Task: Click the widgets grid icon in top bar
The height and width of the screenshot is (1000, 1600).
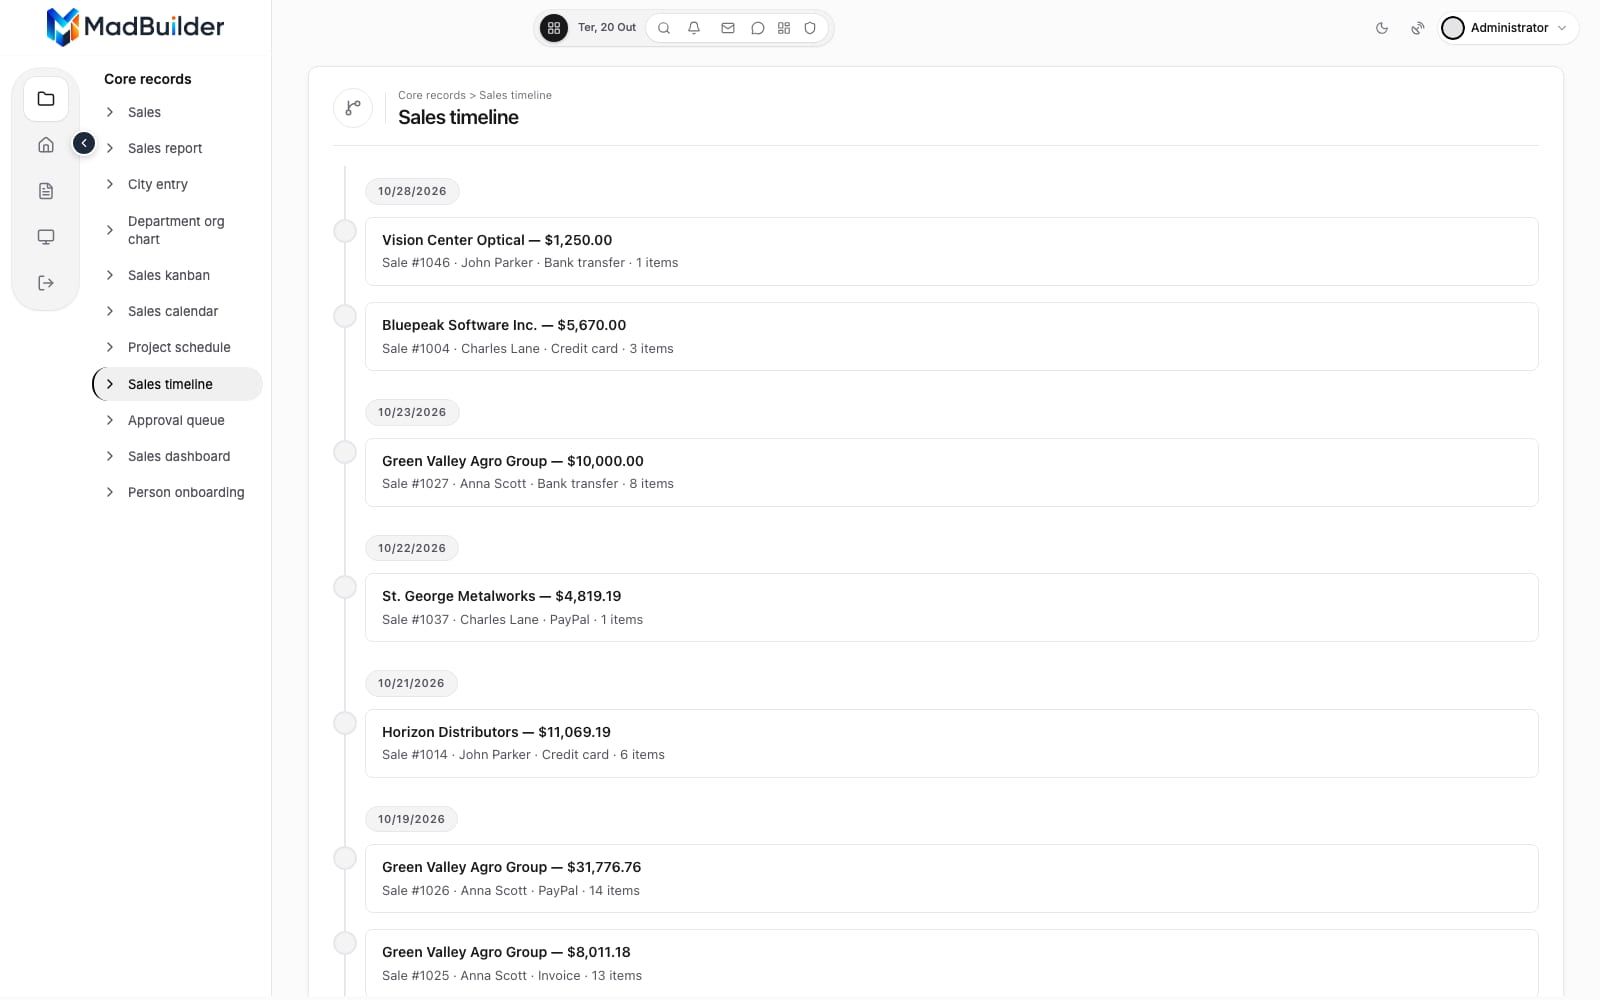Action: click(x=784, y=28)
